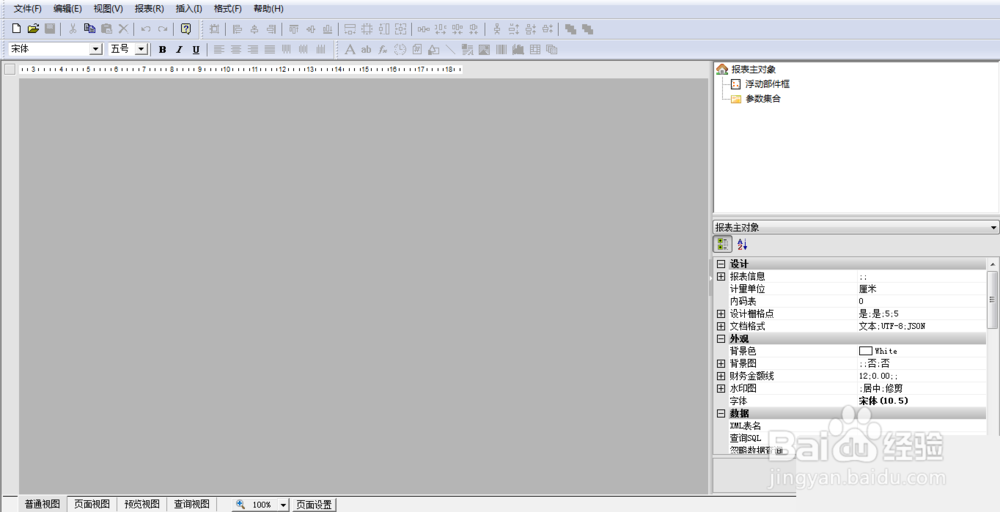The height and width of the screenshot is (512, 1000).
Task: Open the font name dropdown 宋体
Action: pyautogui.click(x=96, y=49)
